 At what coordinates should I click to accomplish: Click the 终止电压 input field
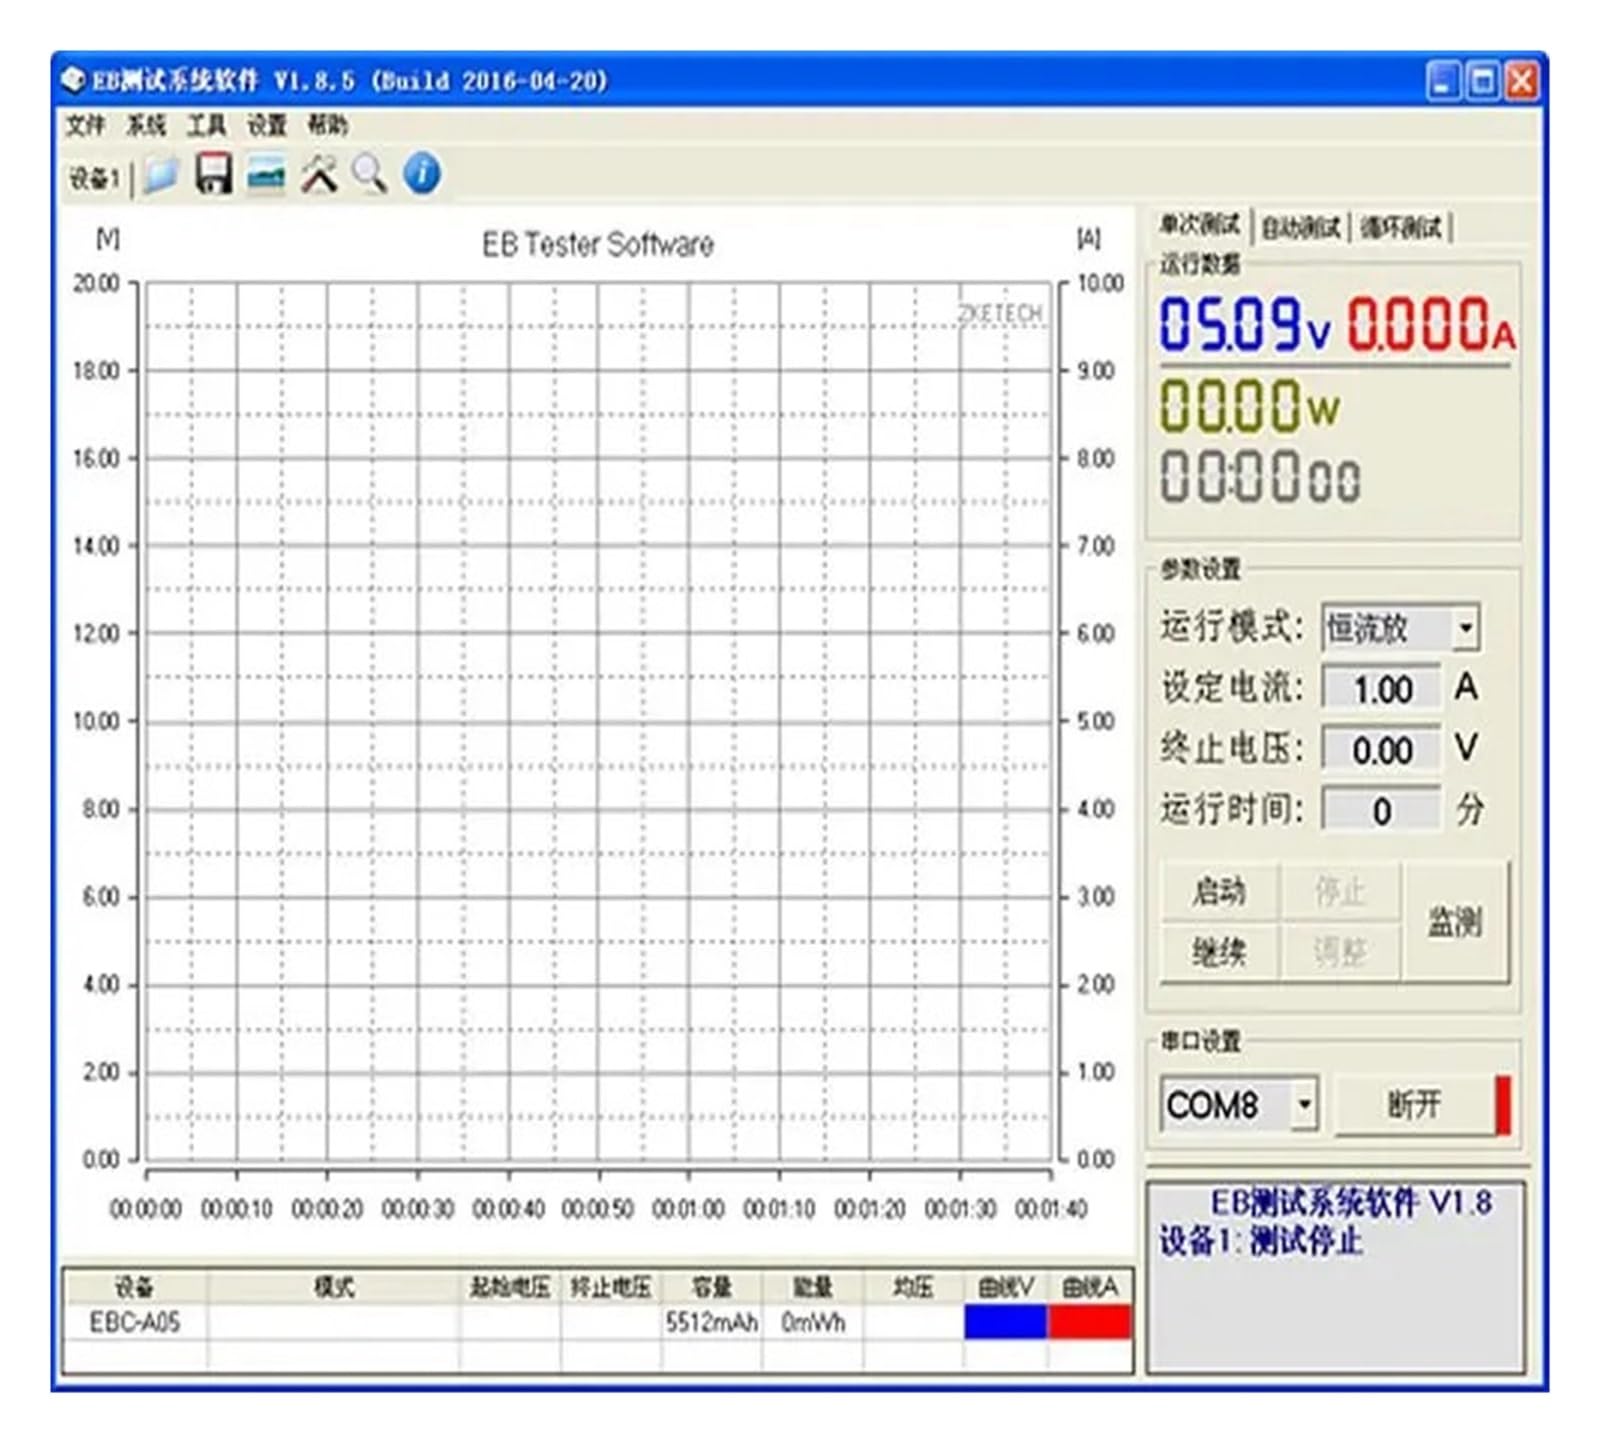[1382, 750]
